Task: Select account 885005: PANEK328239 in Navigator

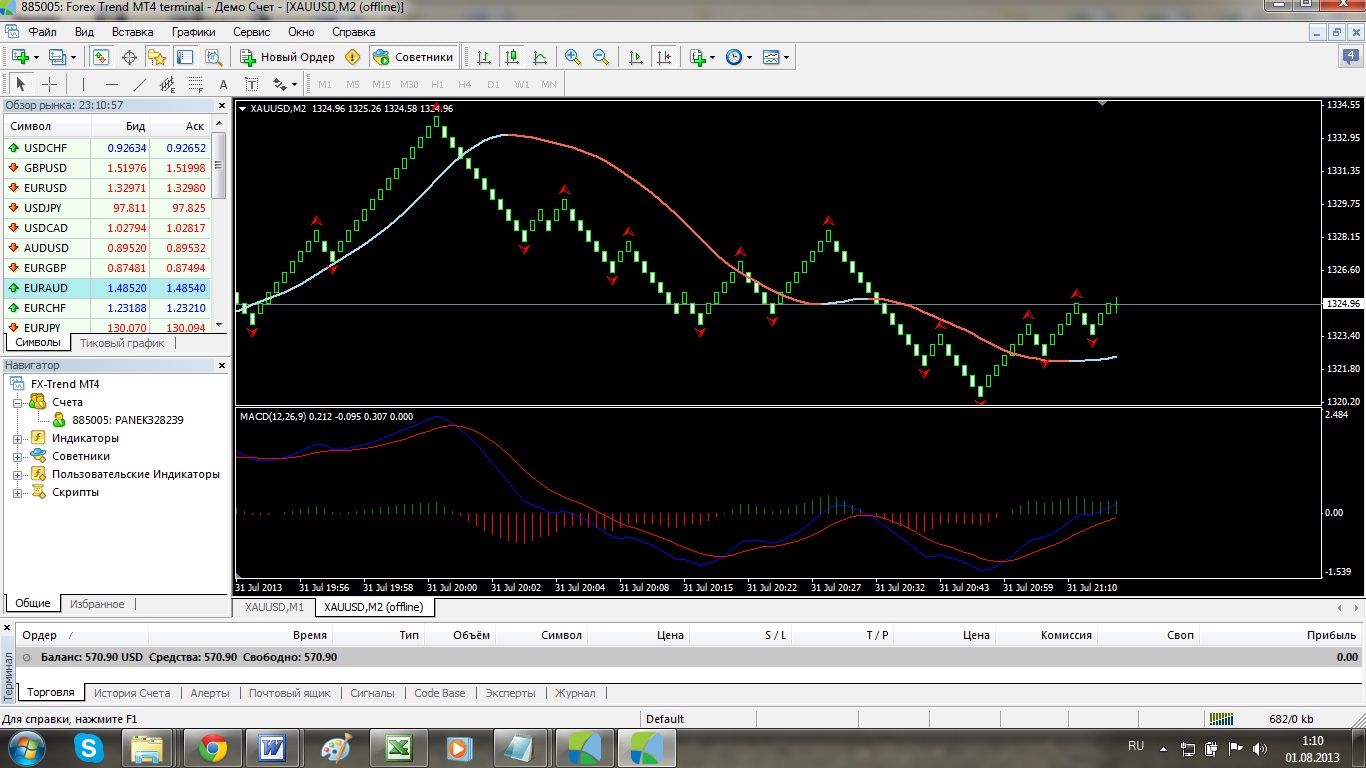Action: 128,420
